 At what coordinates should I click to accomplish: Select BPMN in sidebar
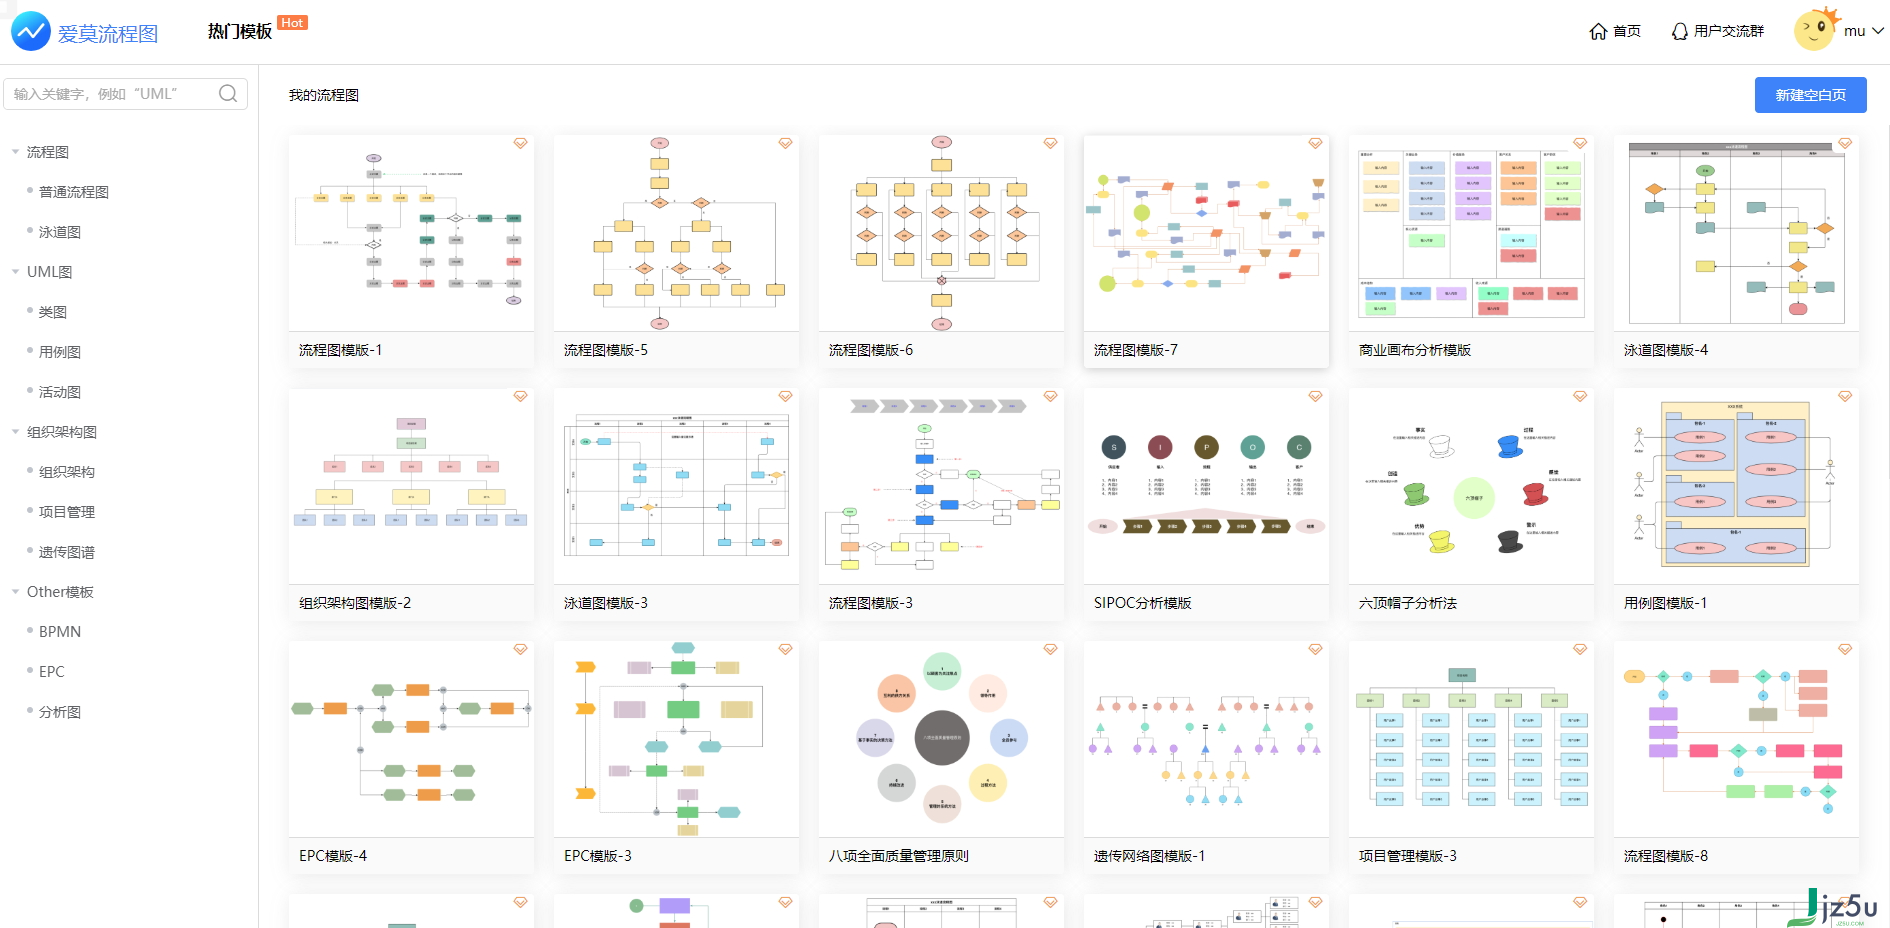(x=60, y=632)
